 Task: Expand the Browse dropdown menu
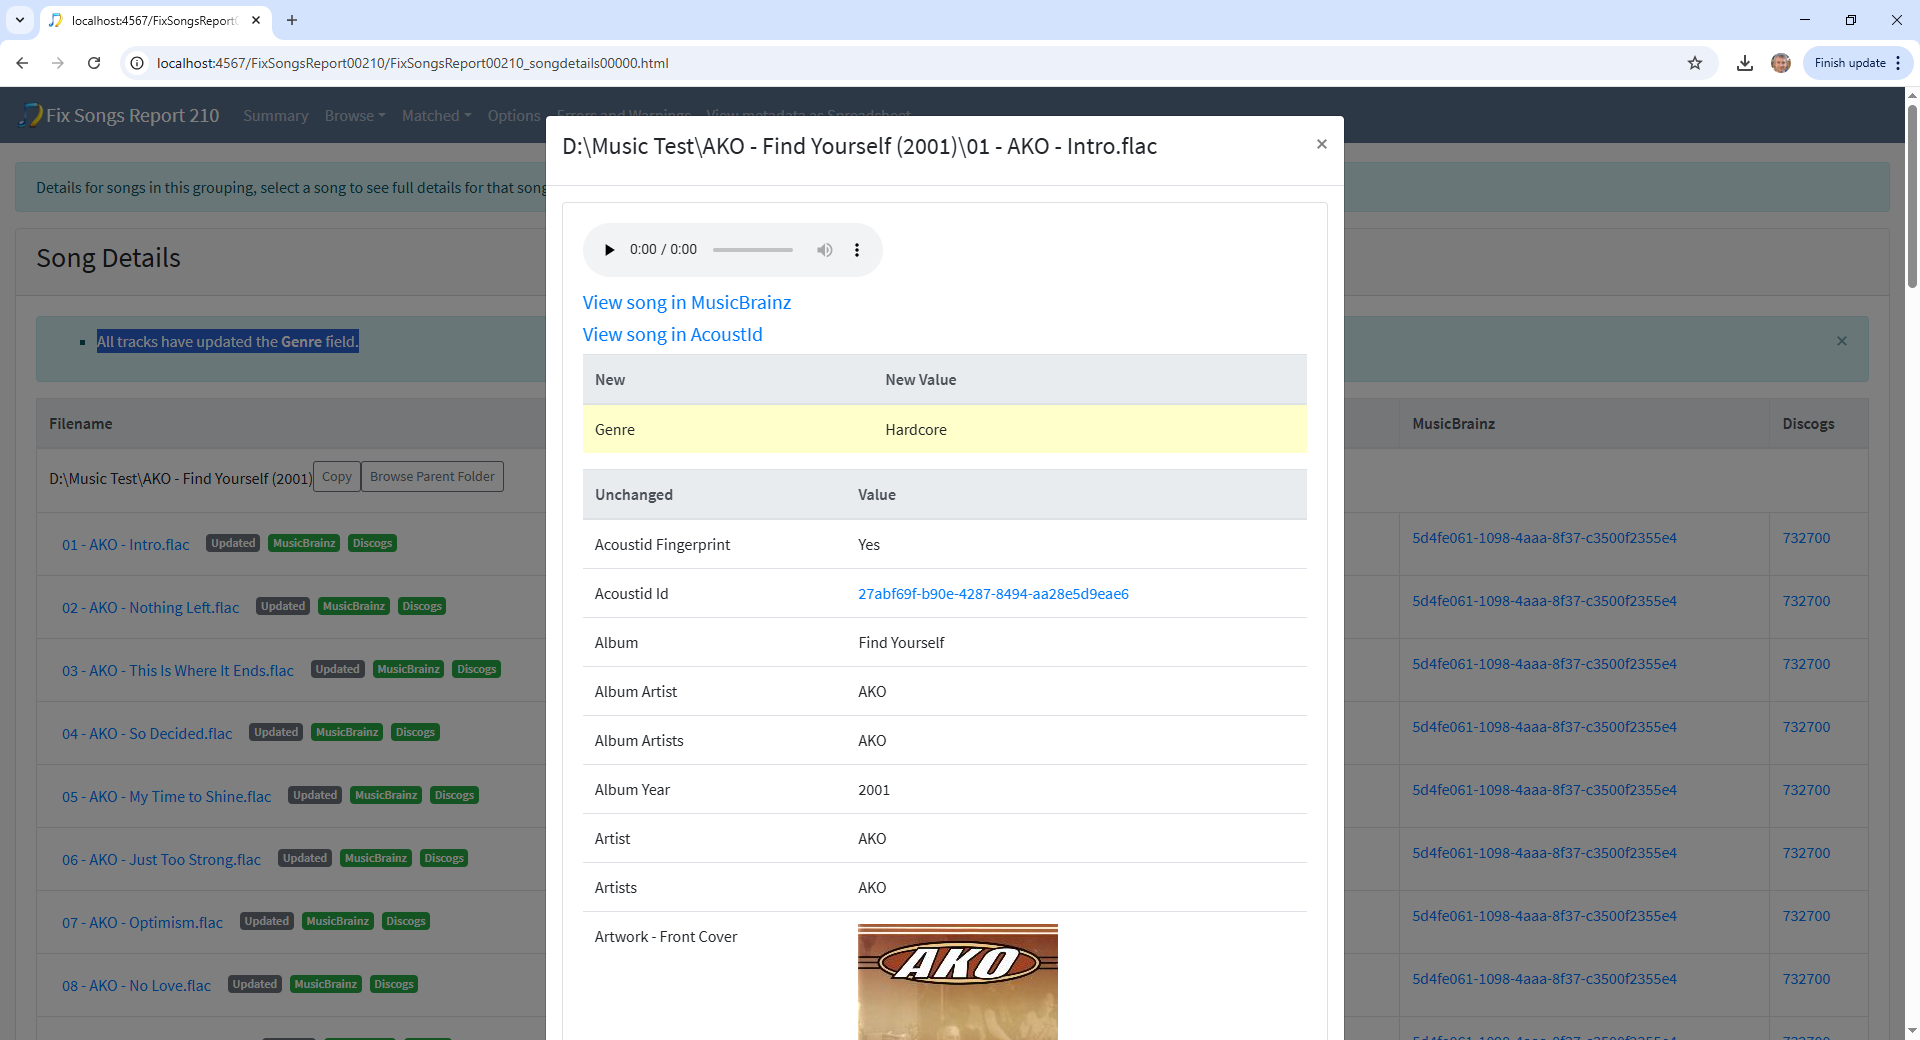tap(354, 116)
